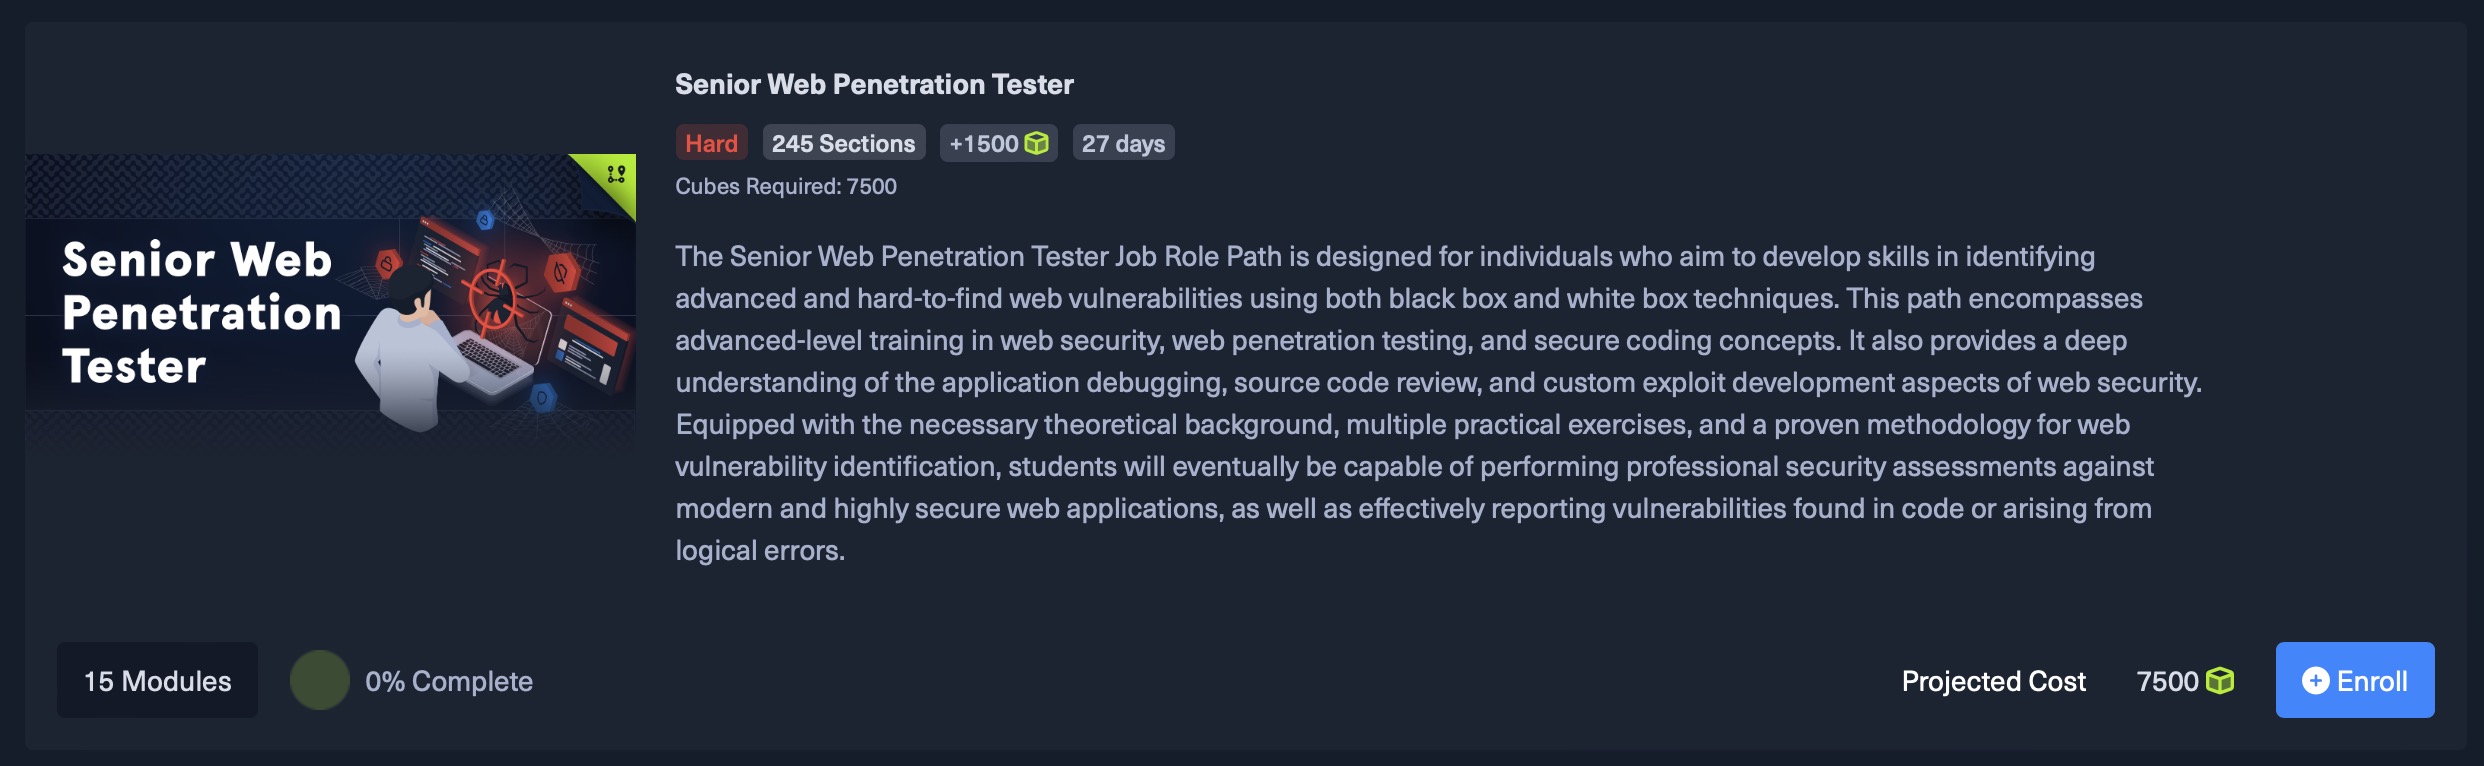
Task: Open the 15 Modules button
Action: pyautogui.click(x=157, y=680)
